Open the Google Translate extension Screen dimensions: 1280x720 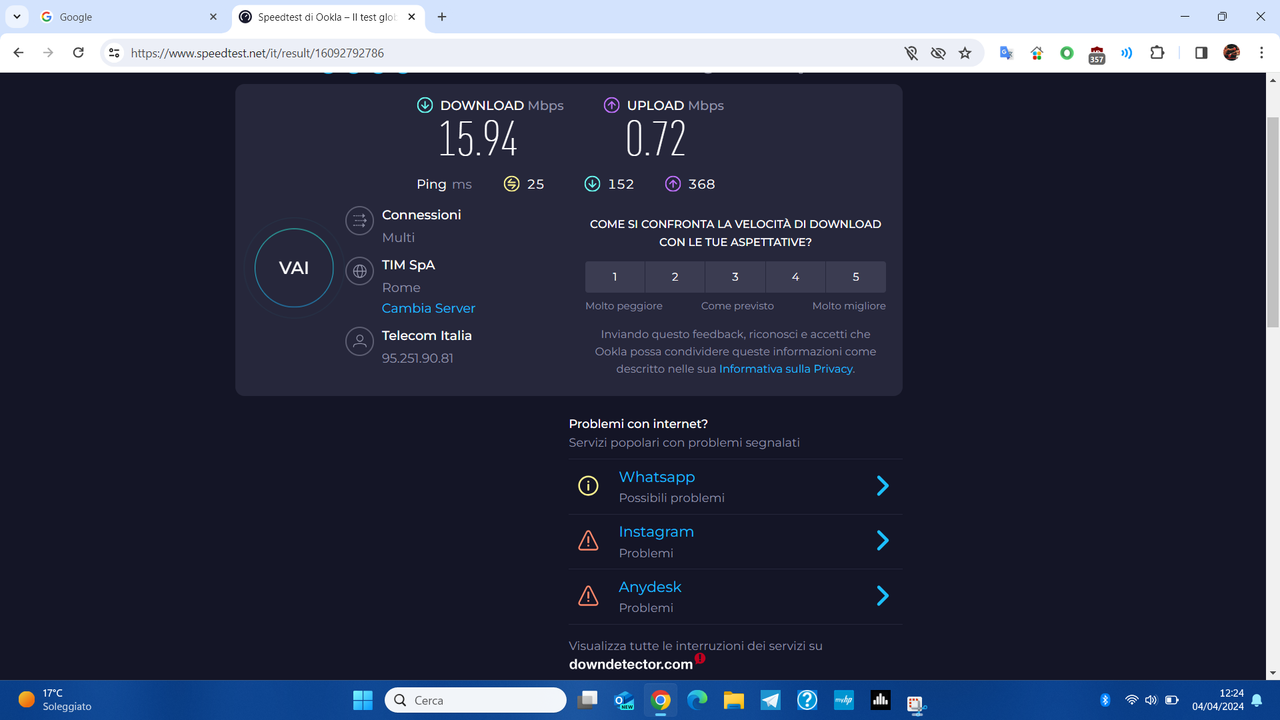pos(1007,53)
